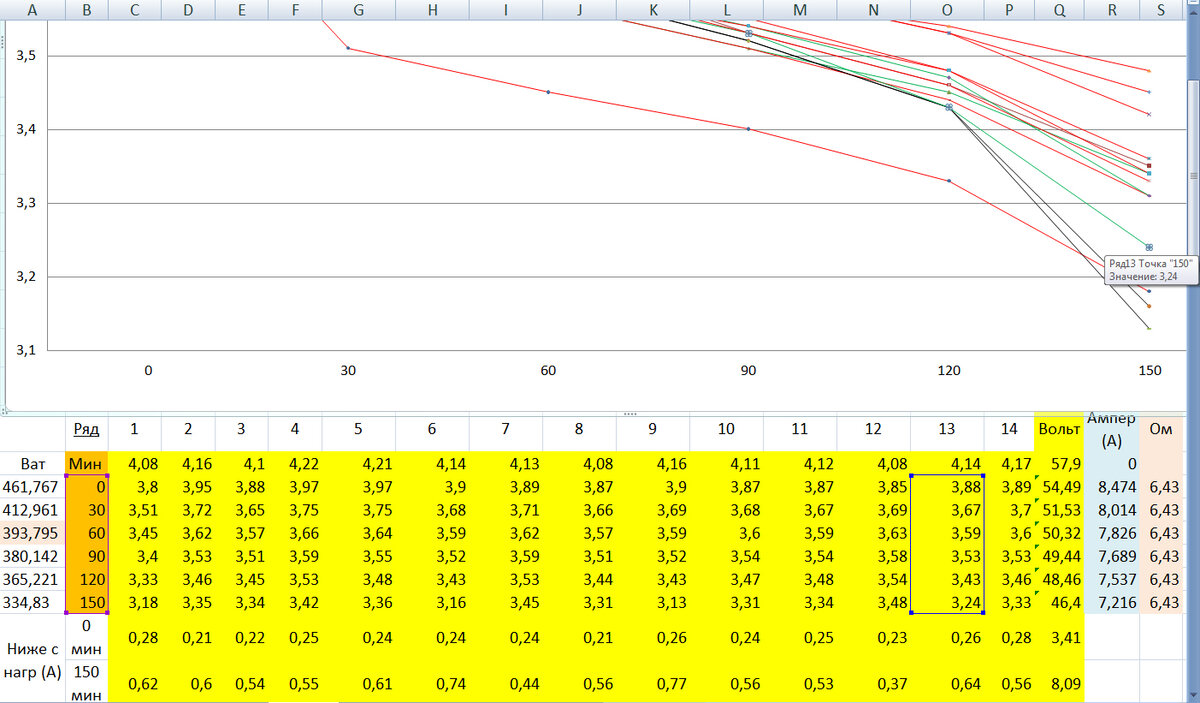Click the orange Мин cell
This screenshot has width=1200, height=703.
86,464
